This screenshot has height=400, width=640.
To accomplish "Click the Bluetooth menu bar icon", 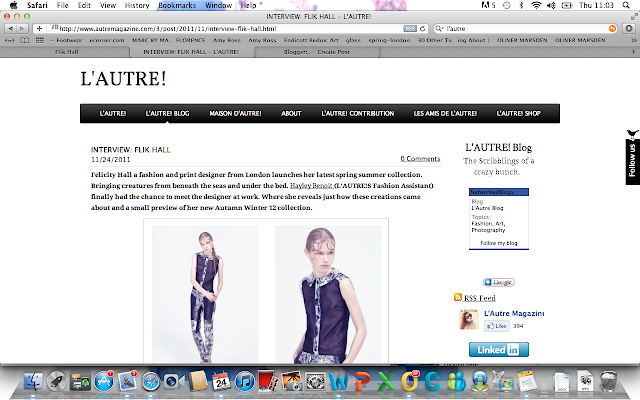I will click(x=521, y=5).
